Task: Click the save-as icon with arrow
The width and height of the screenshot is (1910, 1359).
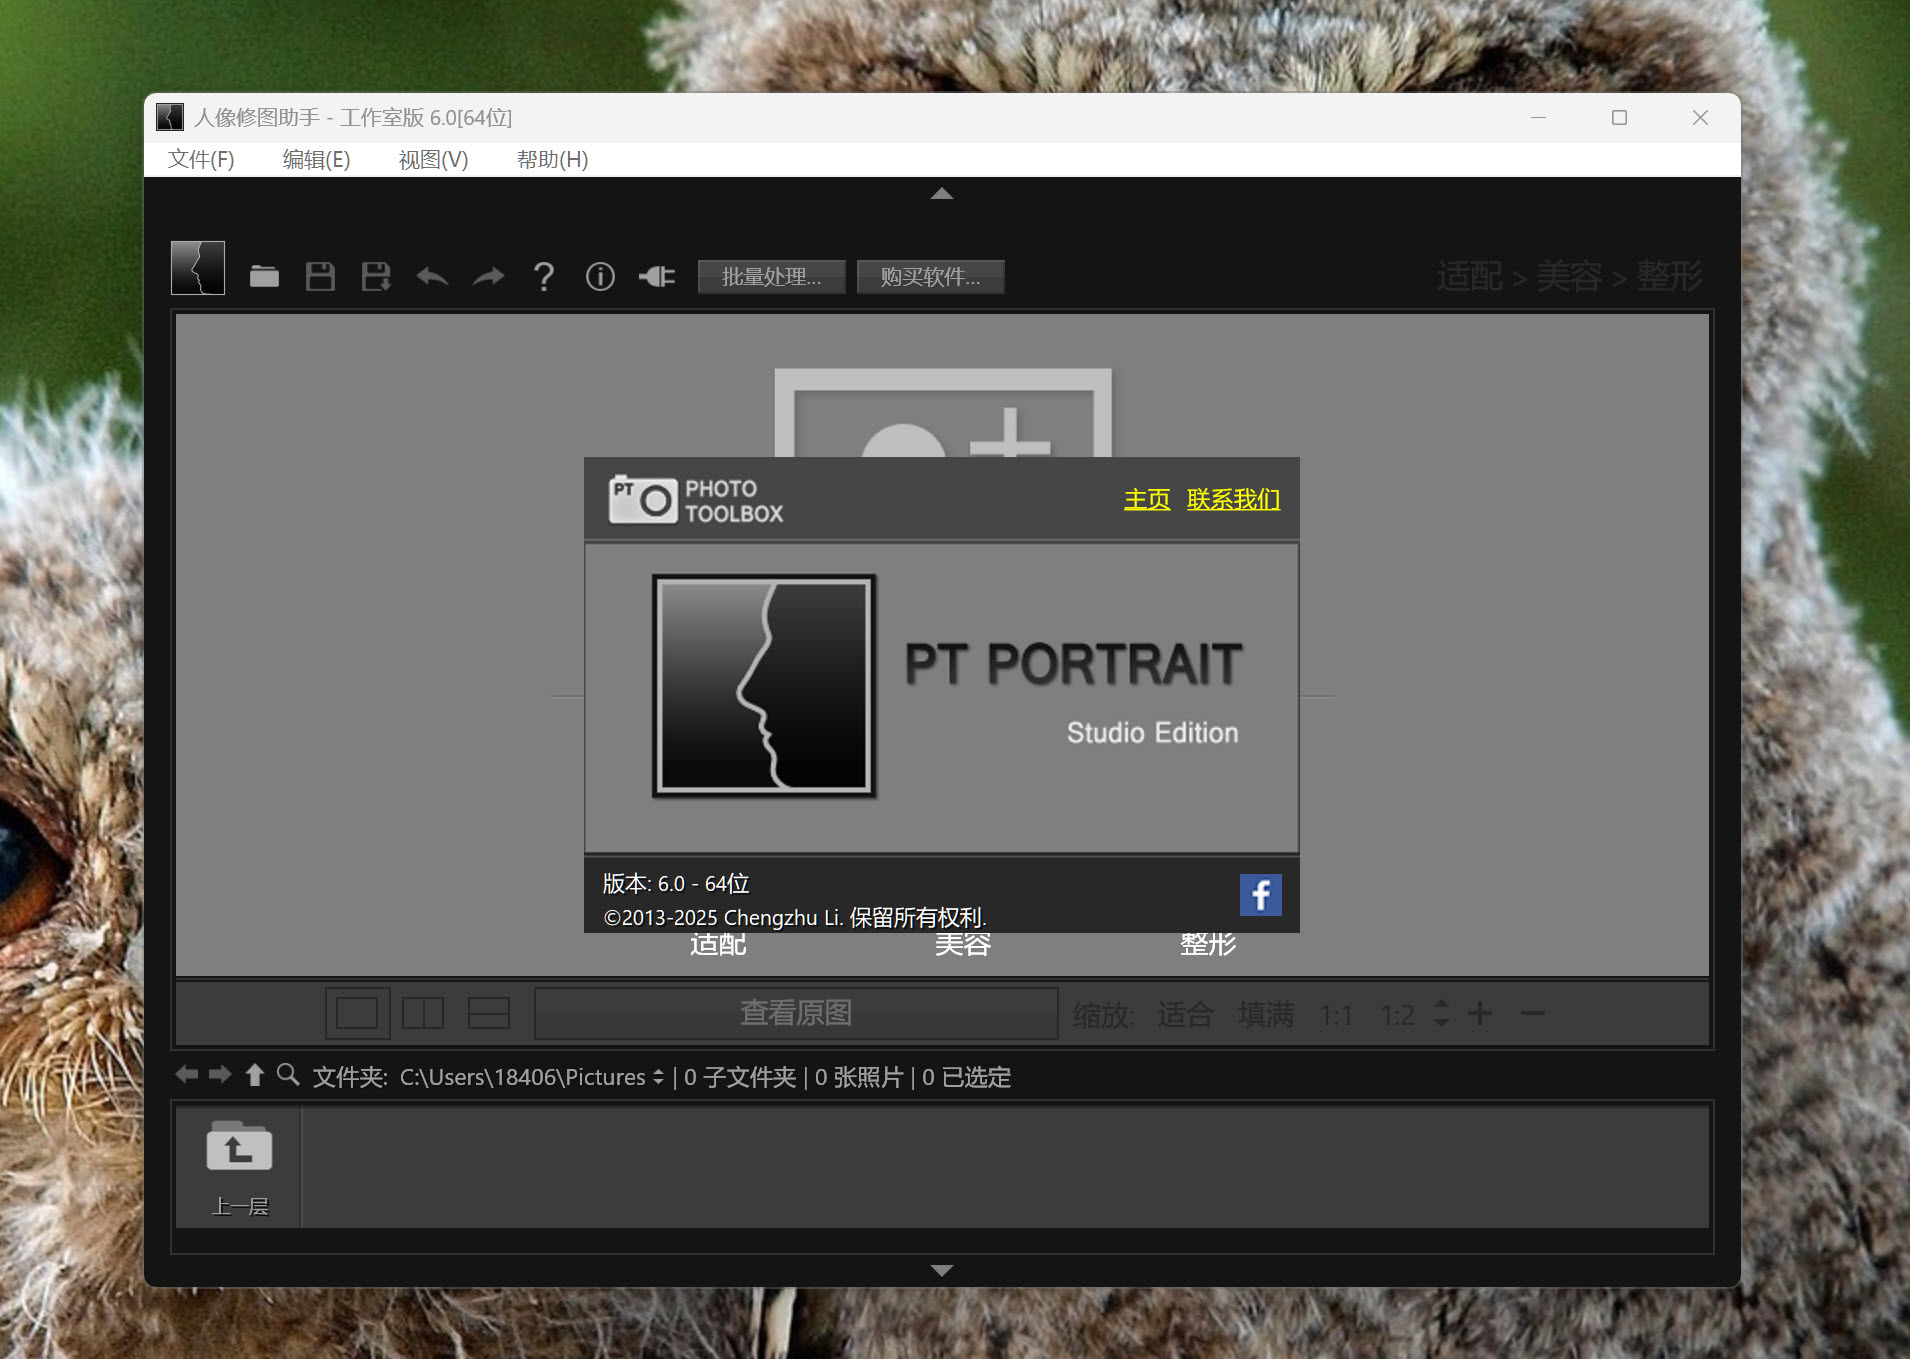Action: point(376,277)
